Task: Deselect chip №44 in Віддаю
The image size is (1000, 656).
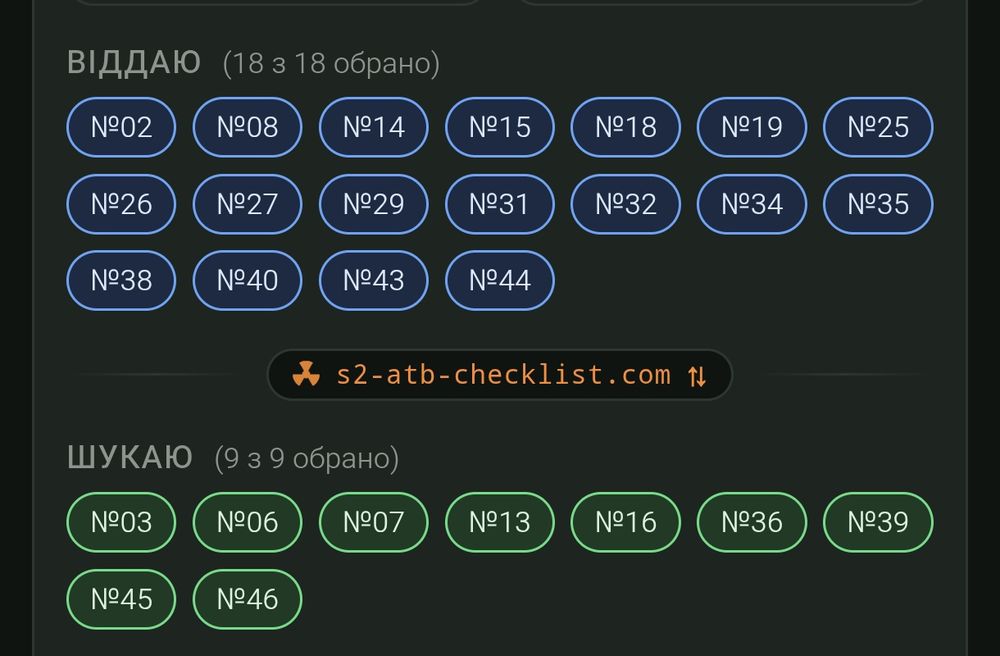Action: point(500,281)
